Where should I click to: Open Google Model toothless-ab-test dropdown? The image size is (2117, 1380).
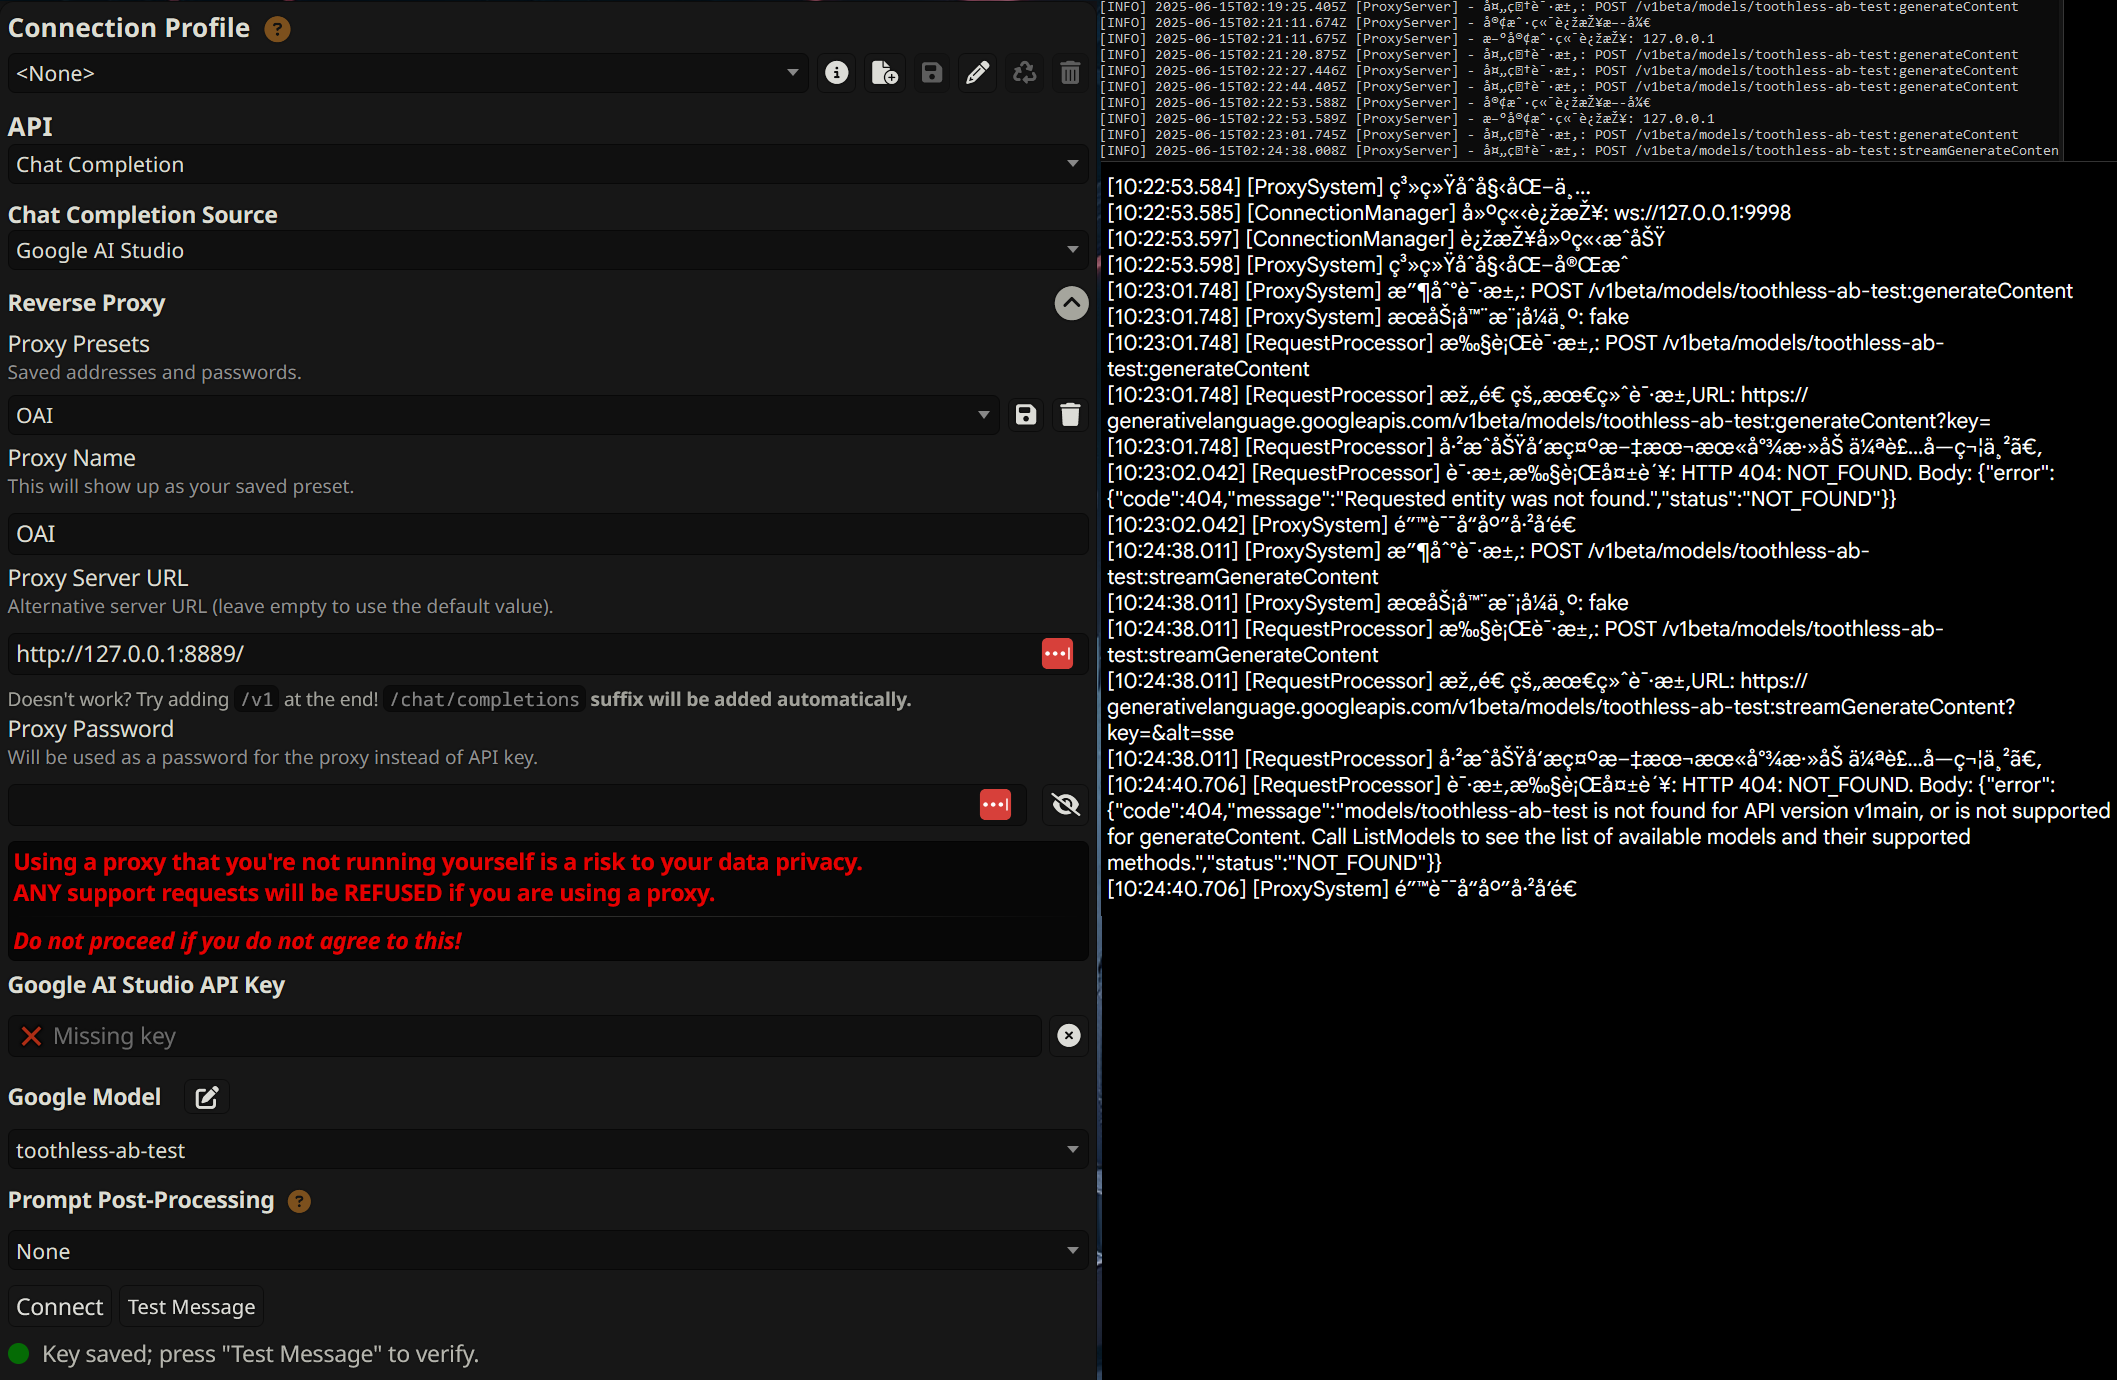point(548,1150)
